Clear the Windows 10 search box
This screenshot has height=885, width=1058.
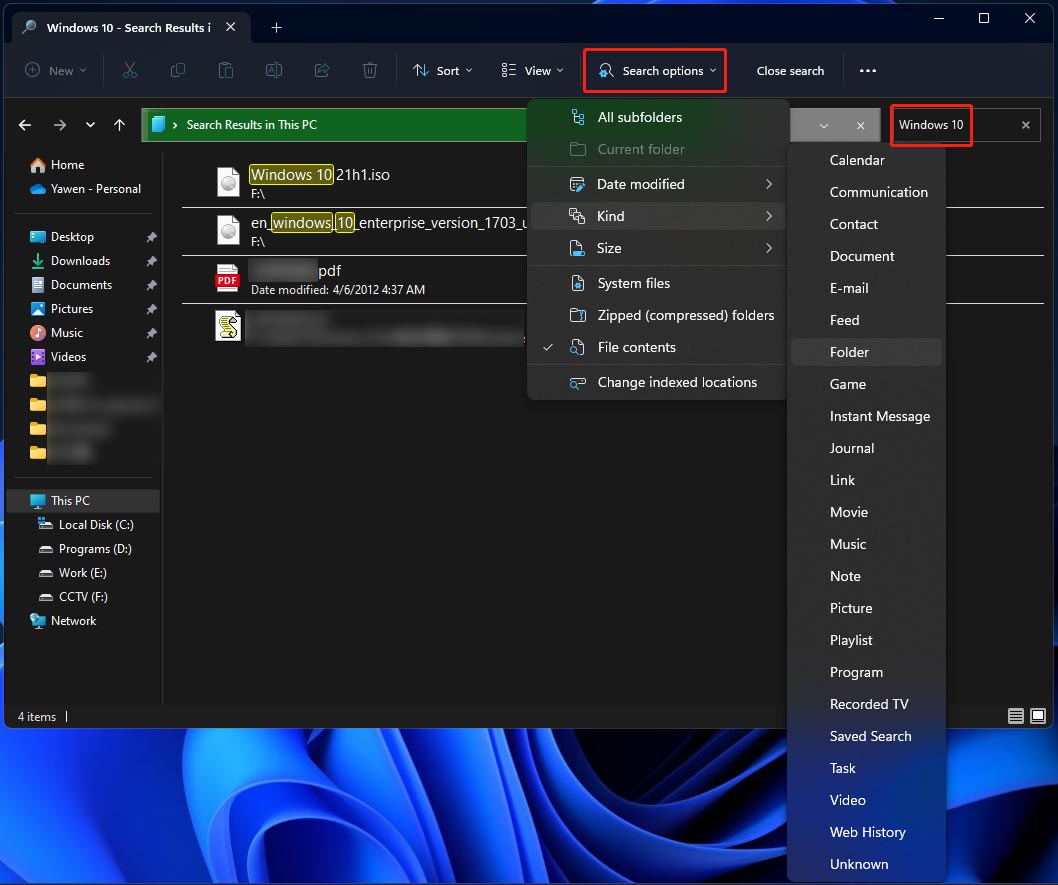click(x=1025, y=125)
